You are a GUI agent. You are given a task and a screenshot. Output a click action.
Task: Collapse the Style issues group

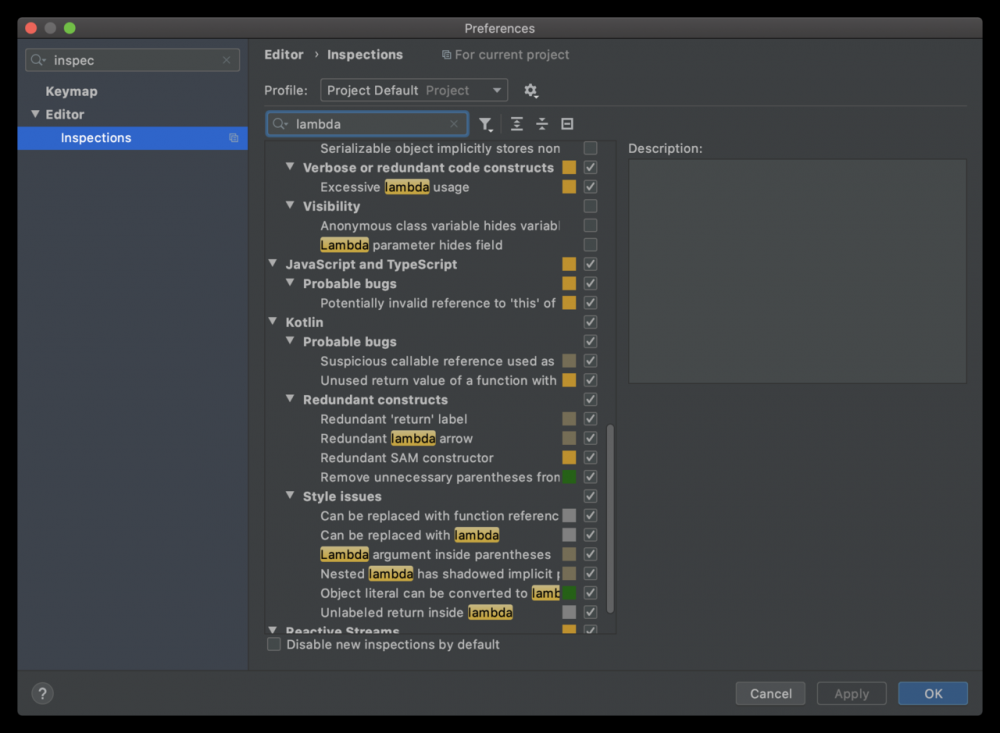tap(290, 496)
